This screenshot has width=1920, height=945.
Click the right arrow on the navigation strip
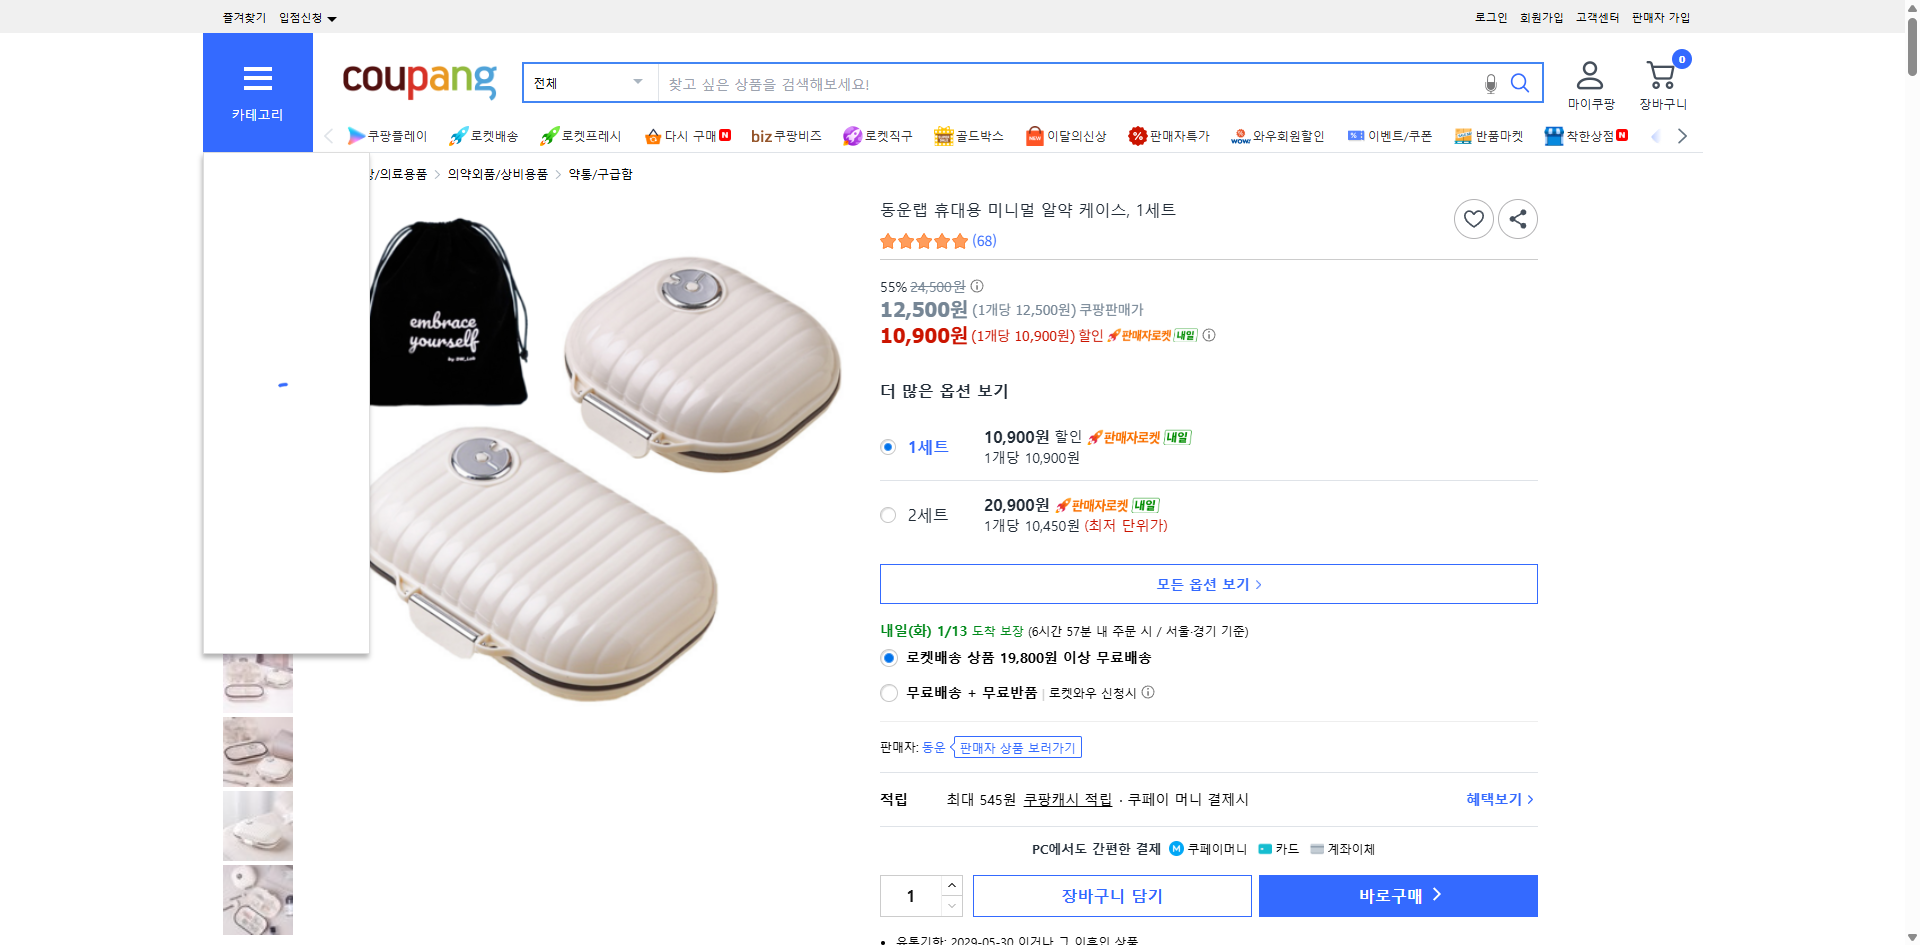1683,135
